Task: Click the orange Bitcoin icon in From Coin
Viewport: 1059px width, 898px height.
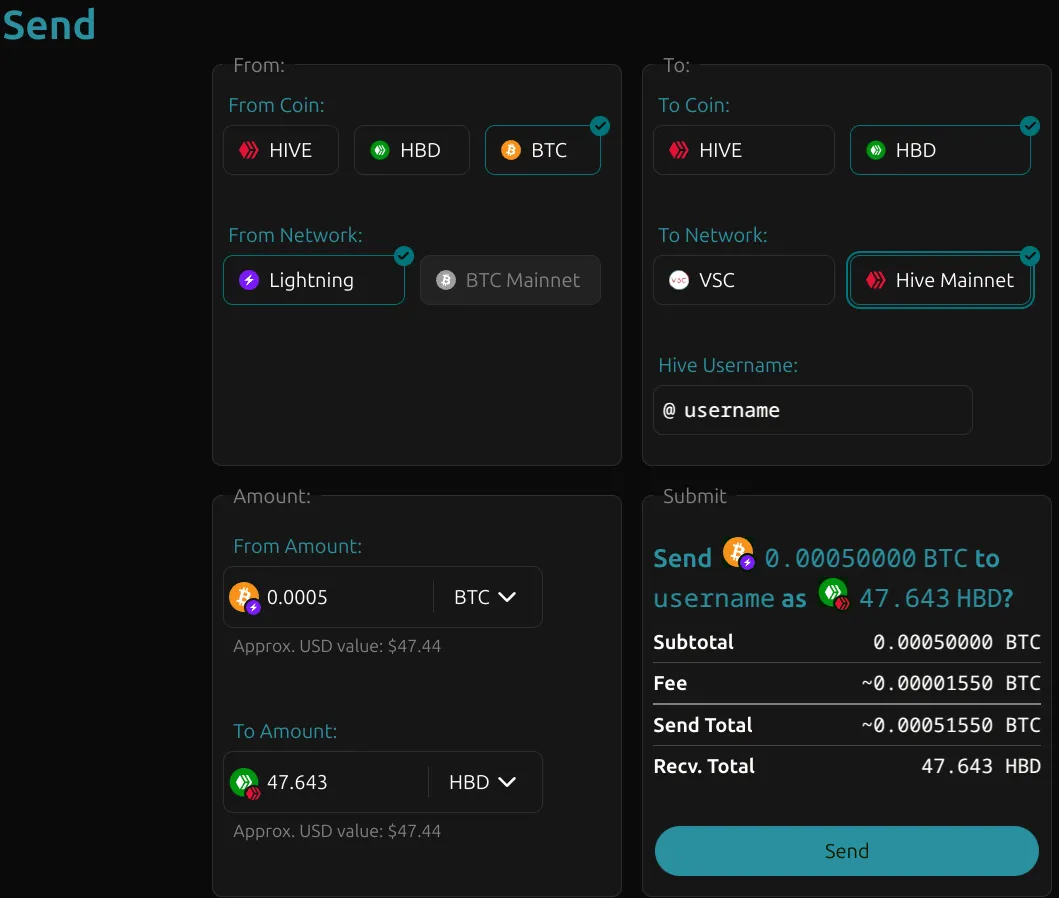Action: pos(511,150)
